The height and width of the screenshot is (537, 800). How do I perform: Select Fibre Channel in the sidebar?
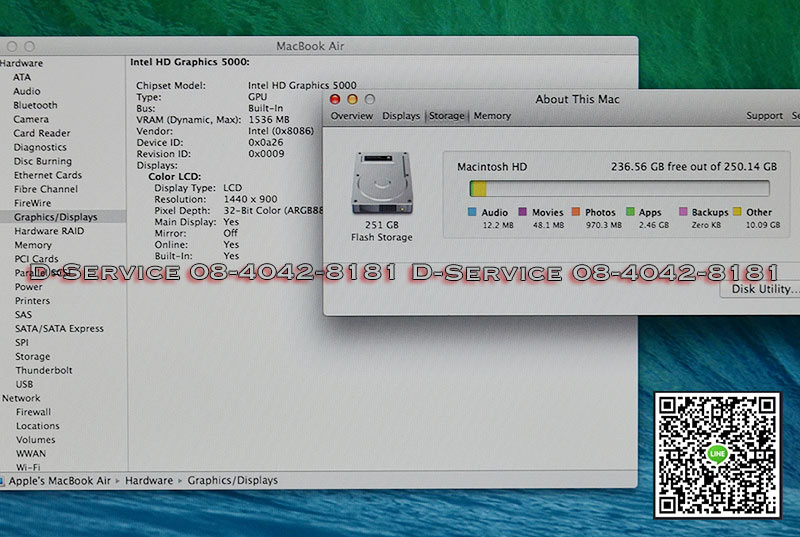pos(46,189)
